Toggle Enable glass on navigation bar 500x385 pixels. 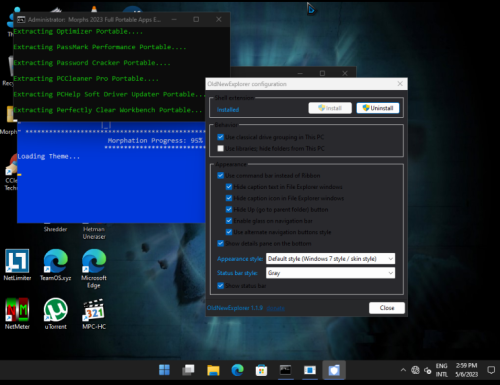pyautogui.click(x=229, y=221)
